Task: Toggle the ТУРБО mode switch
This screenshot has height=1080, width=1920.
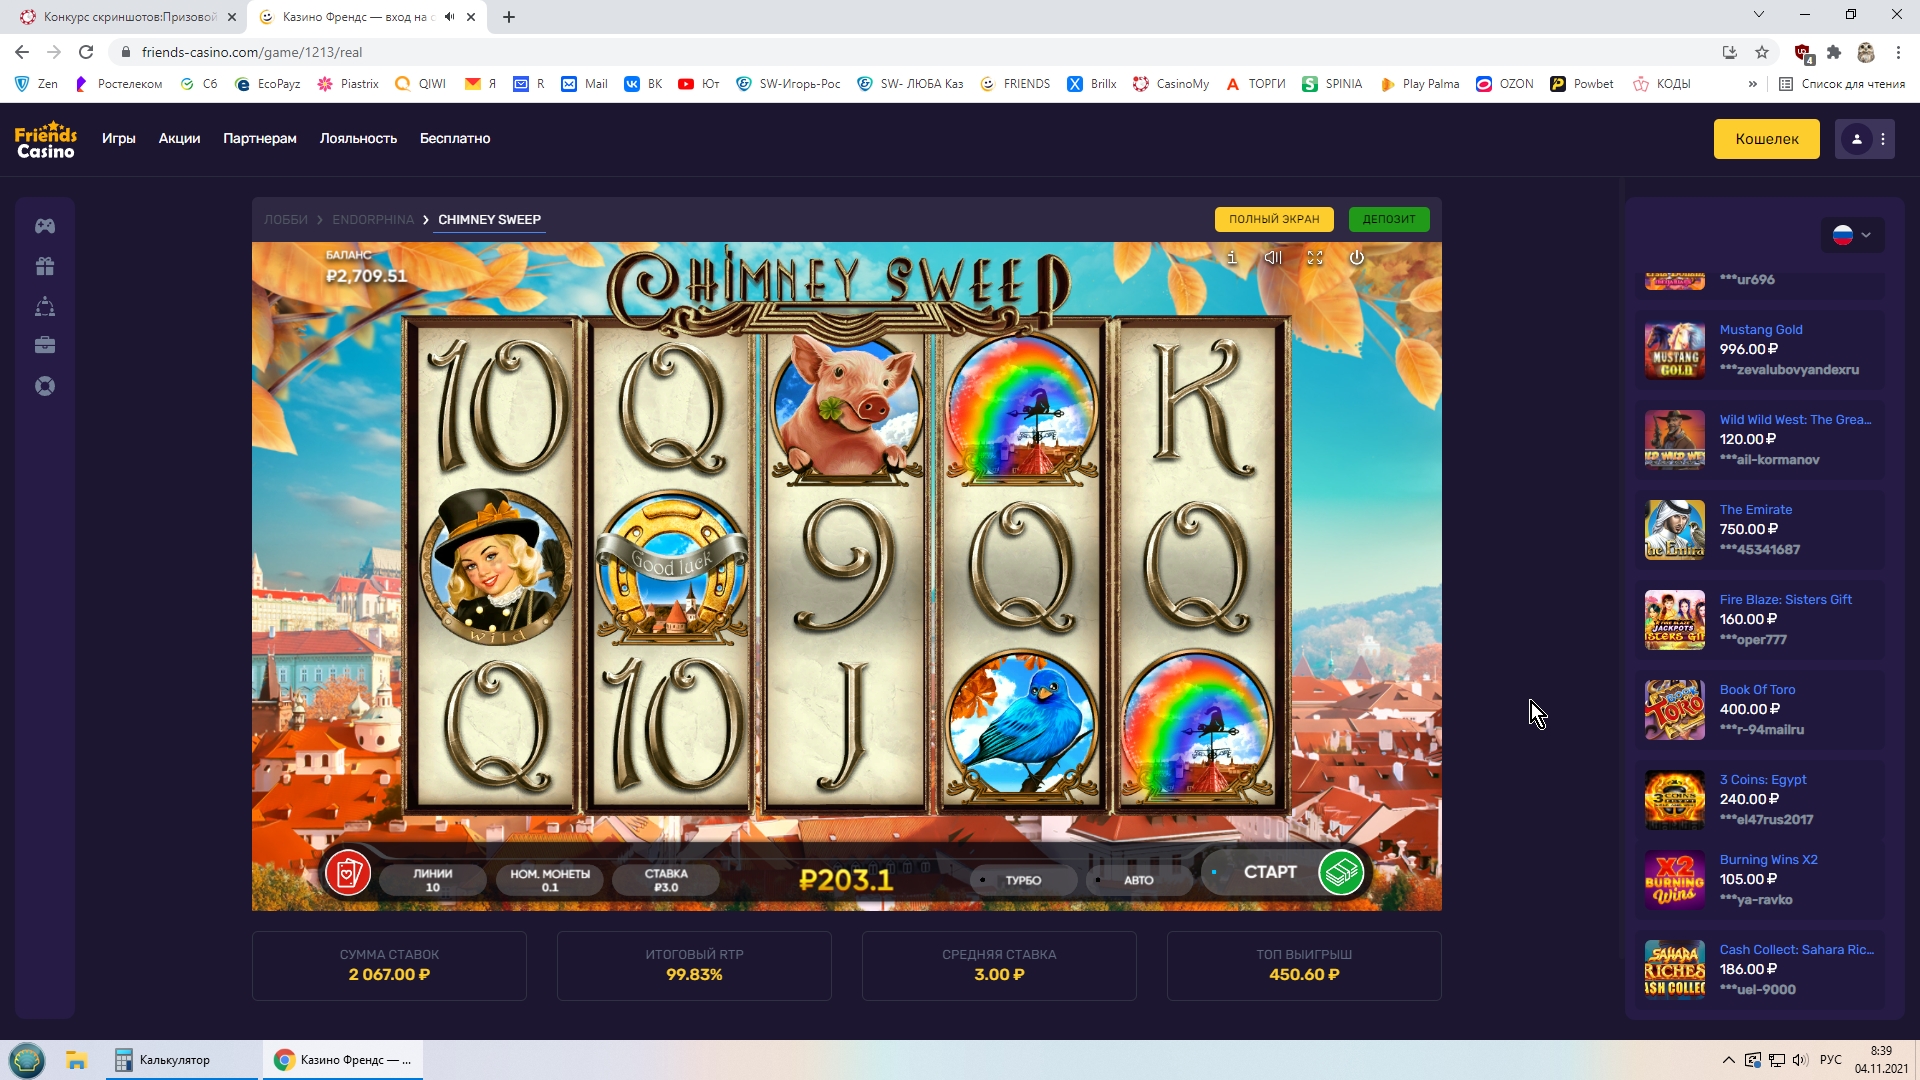Action: pyautogui.click(x=1024, y=880)
